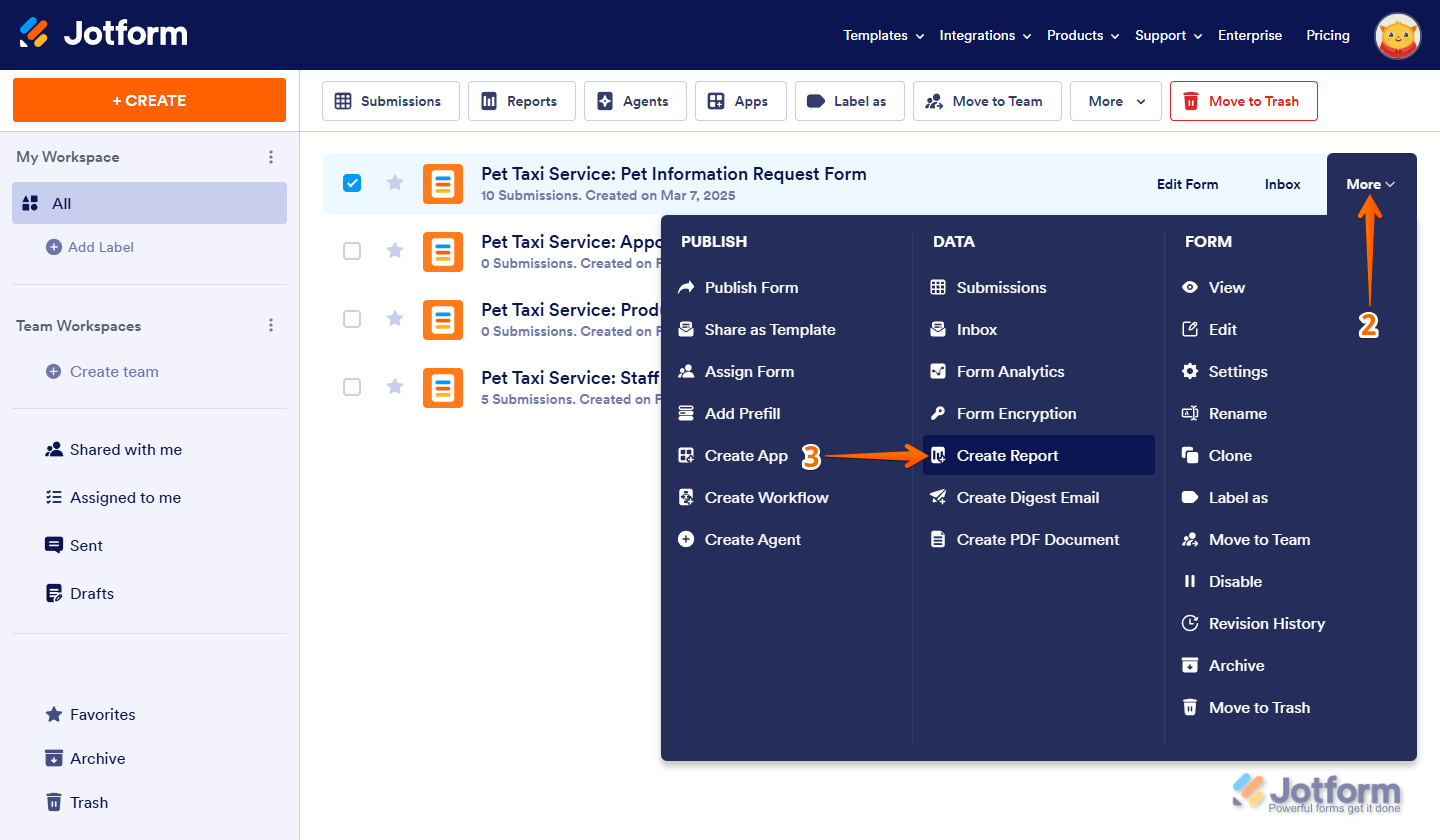
Task: Check the Appointment form's selection checkbox
Action: click(352, 251)
